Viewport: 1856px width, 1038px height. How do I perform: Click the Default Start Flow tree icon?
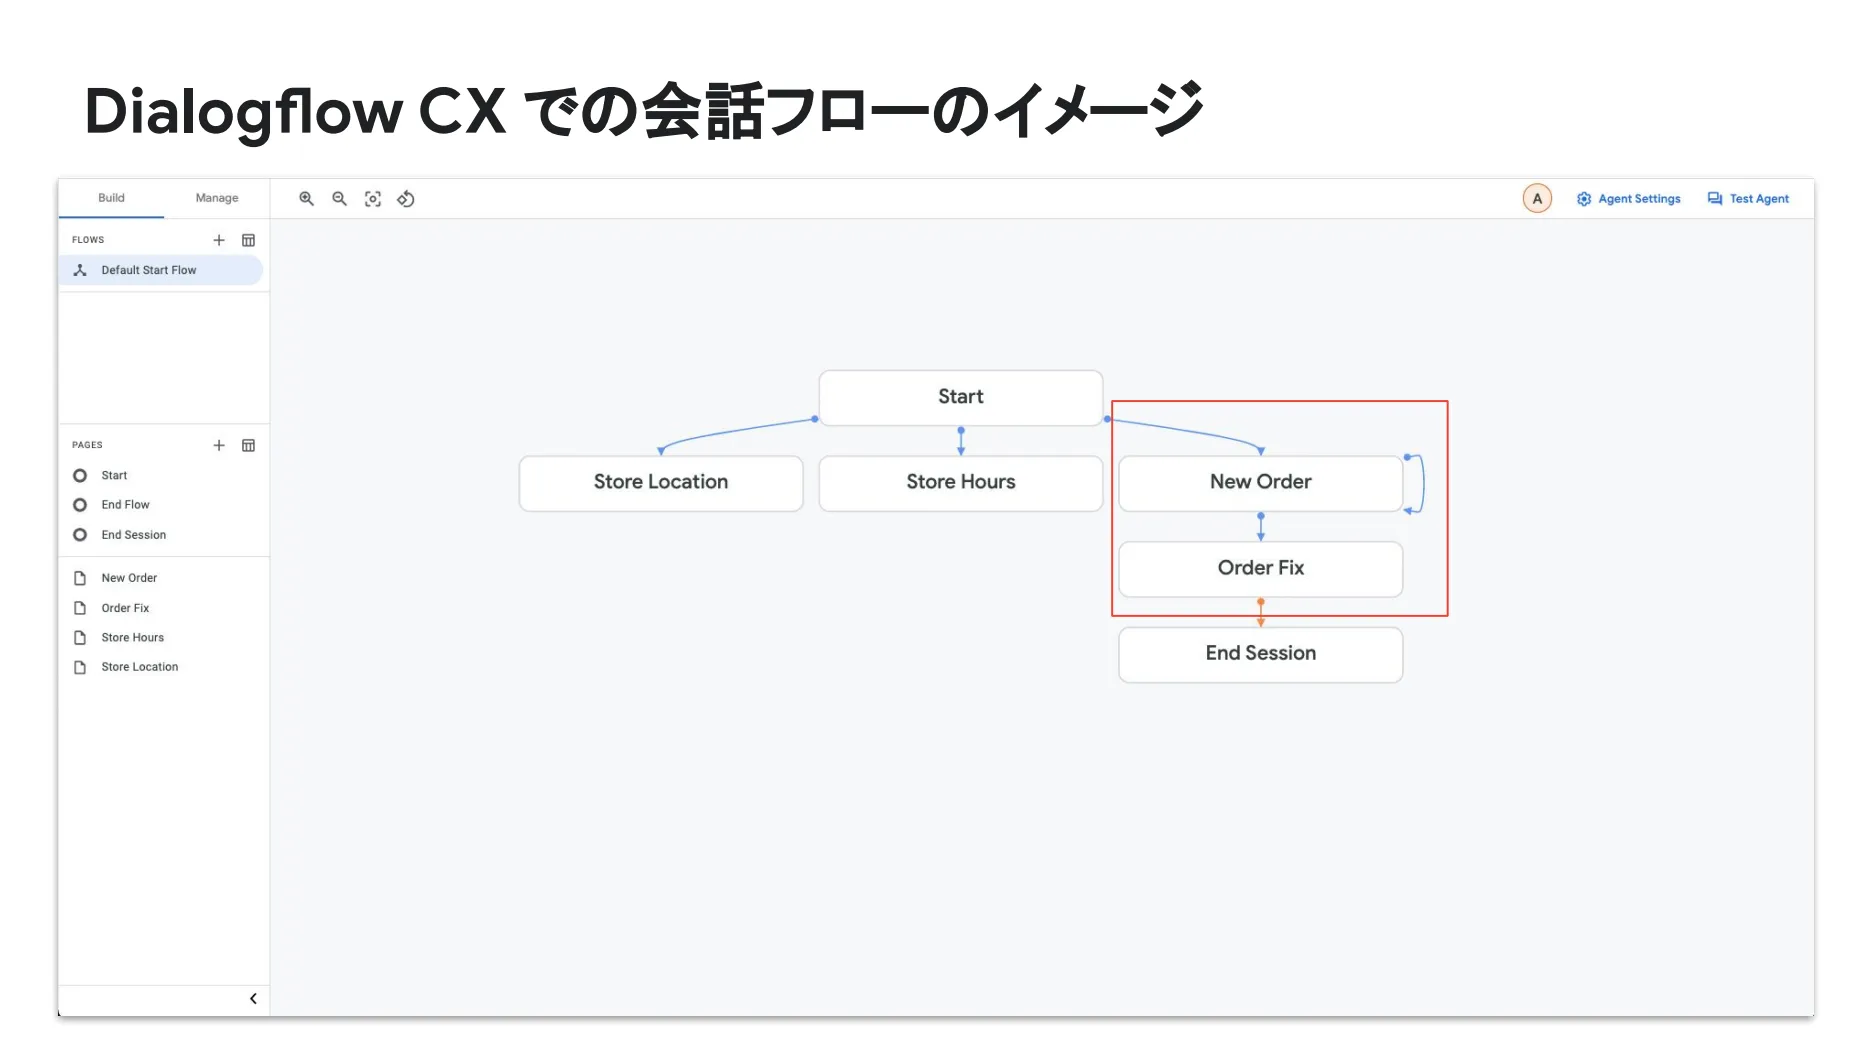coord(80,270)
